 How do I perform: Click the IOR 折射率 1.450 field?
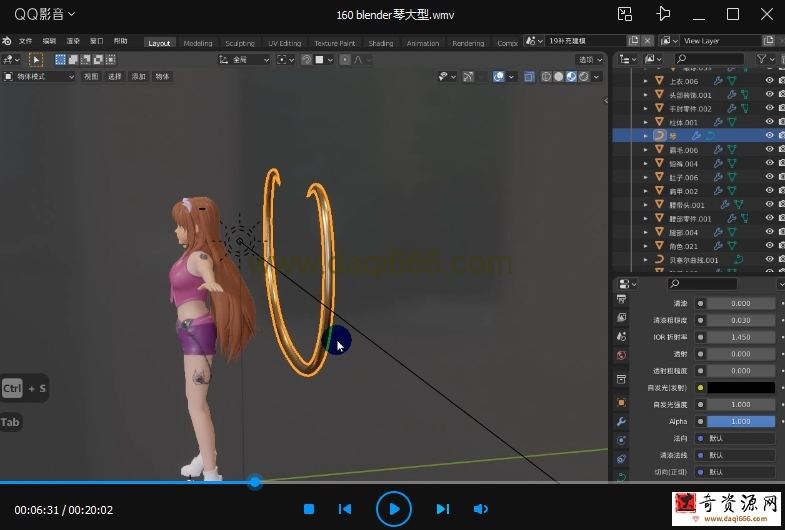pos(740,337)
